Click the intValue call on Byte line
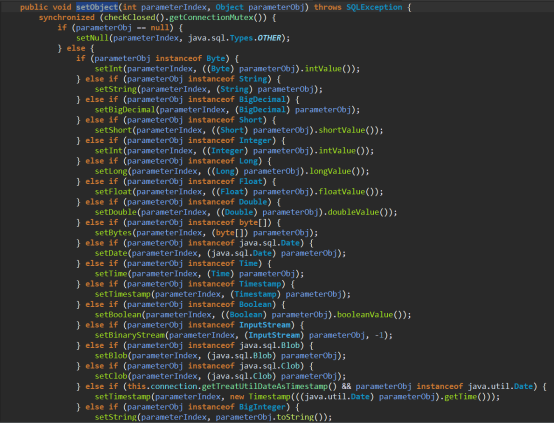 click(323, 69)
